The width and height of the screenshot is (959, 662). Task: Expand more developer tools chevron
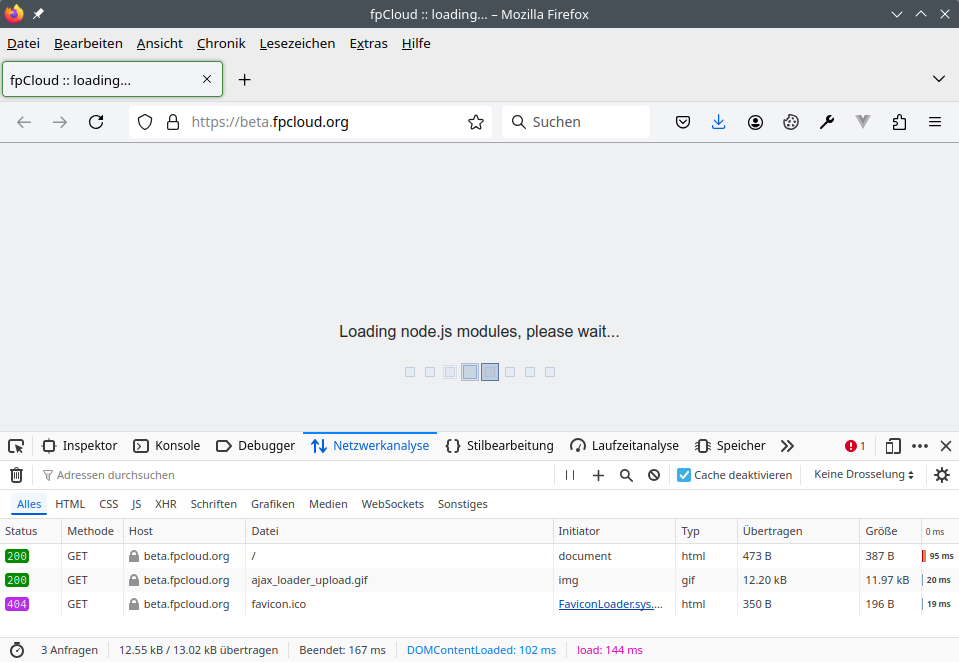(787, 446)
